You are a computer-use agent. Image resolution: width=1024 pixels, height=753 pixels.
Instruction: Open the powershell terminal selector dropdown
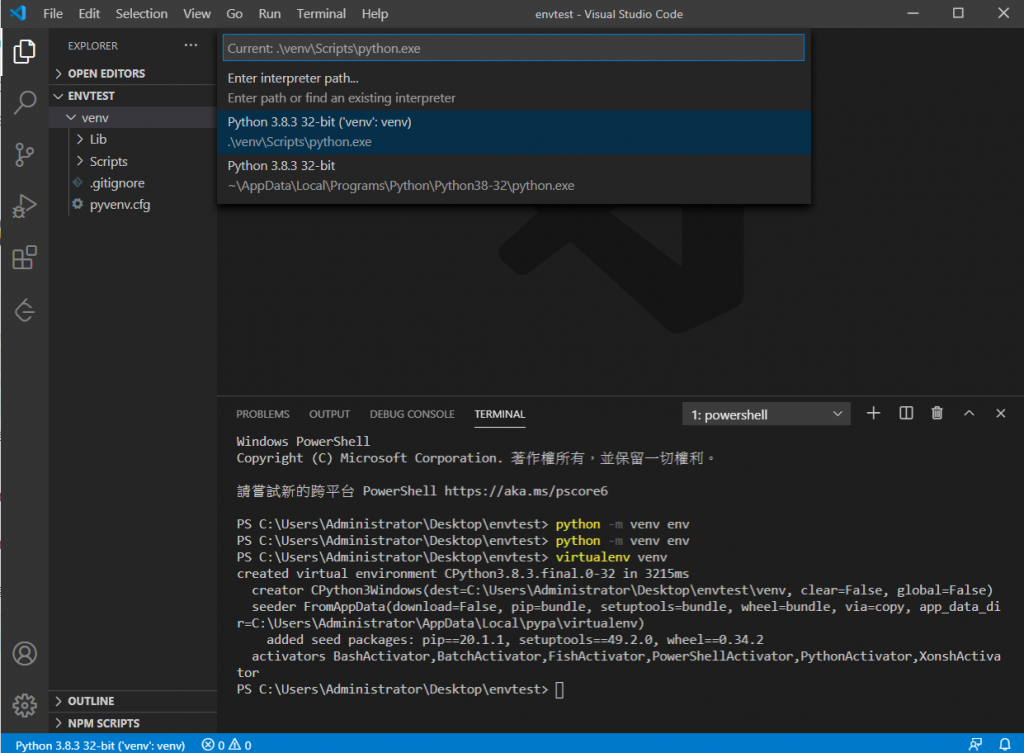pos(766,414)
